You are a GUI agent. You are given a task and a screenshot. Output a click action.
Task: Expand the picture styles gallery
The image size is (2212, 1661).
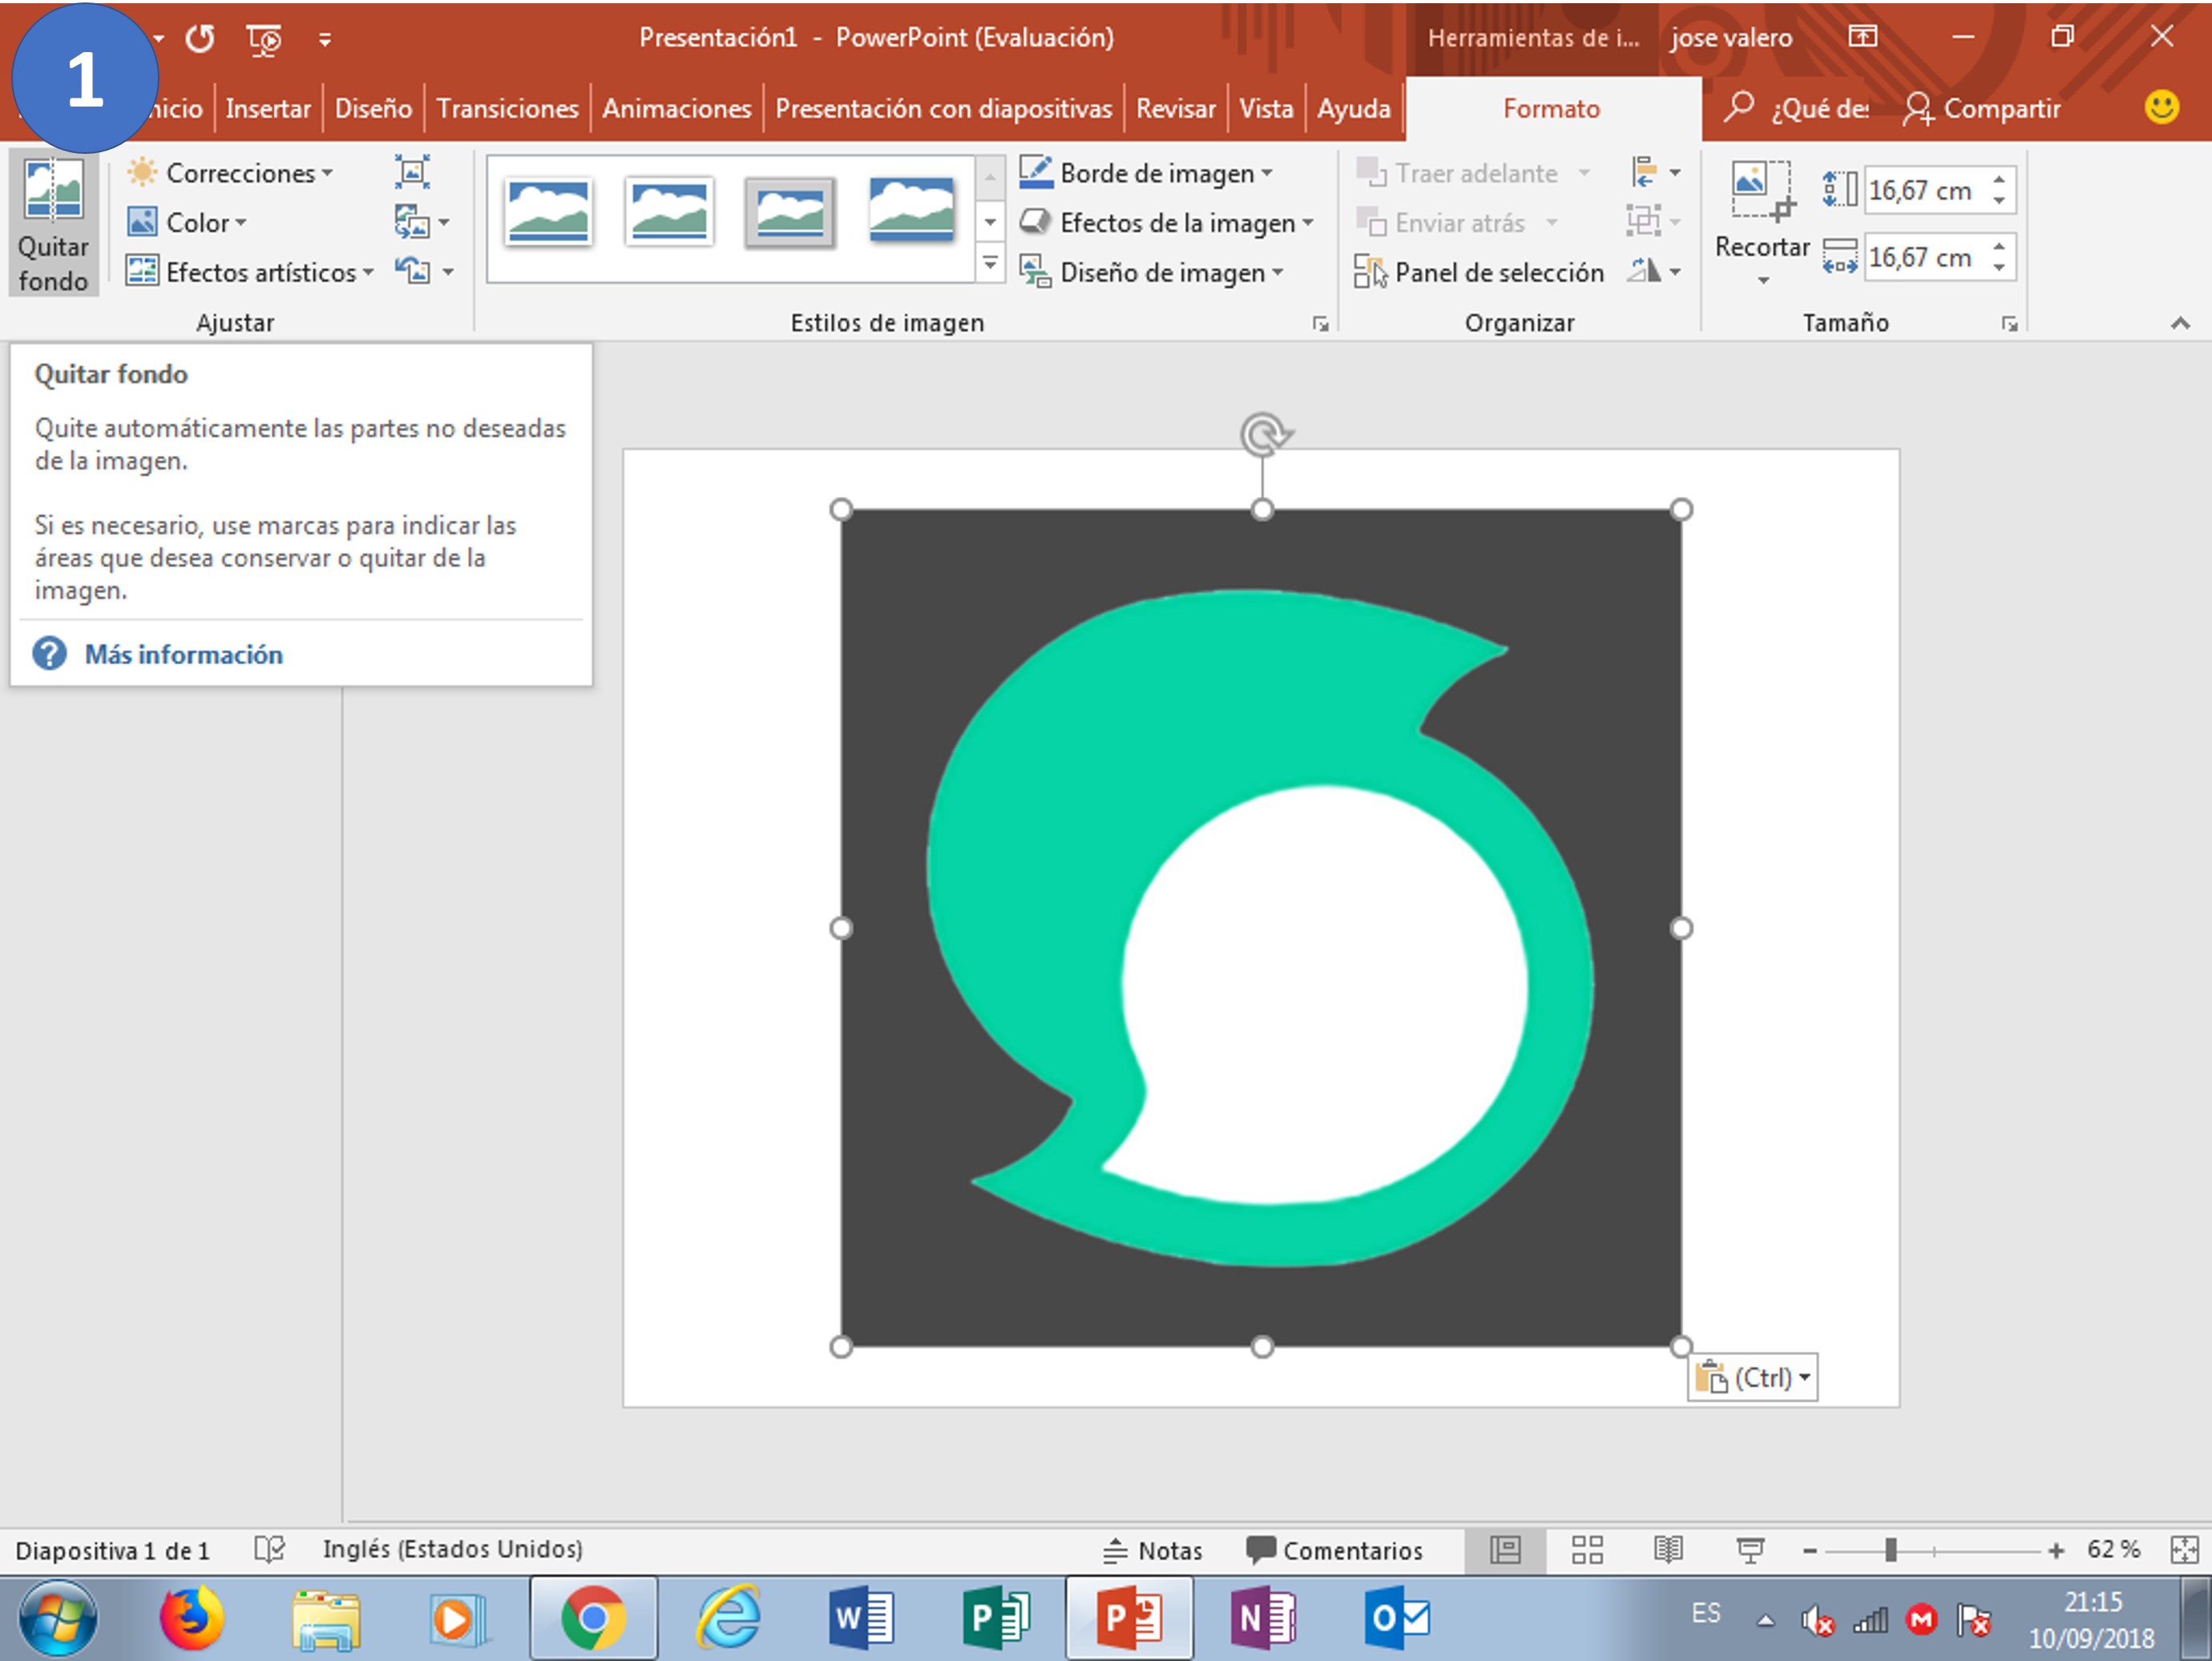(x=990, y=264)
